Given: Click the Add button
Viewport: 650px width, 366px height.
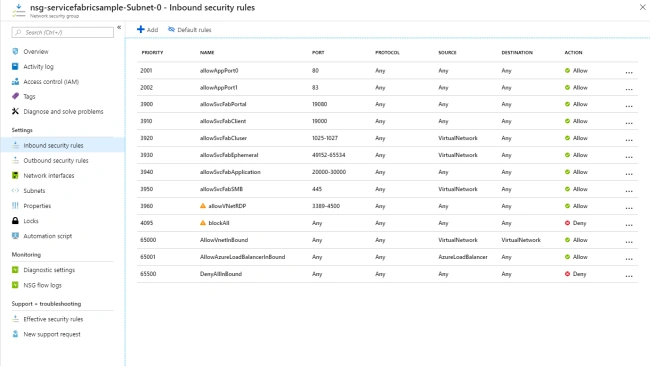Looking at the screenshot, I should coord(148,29).
